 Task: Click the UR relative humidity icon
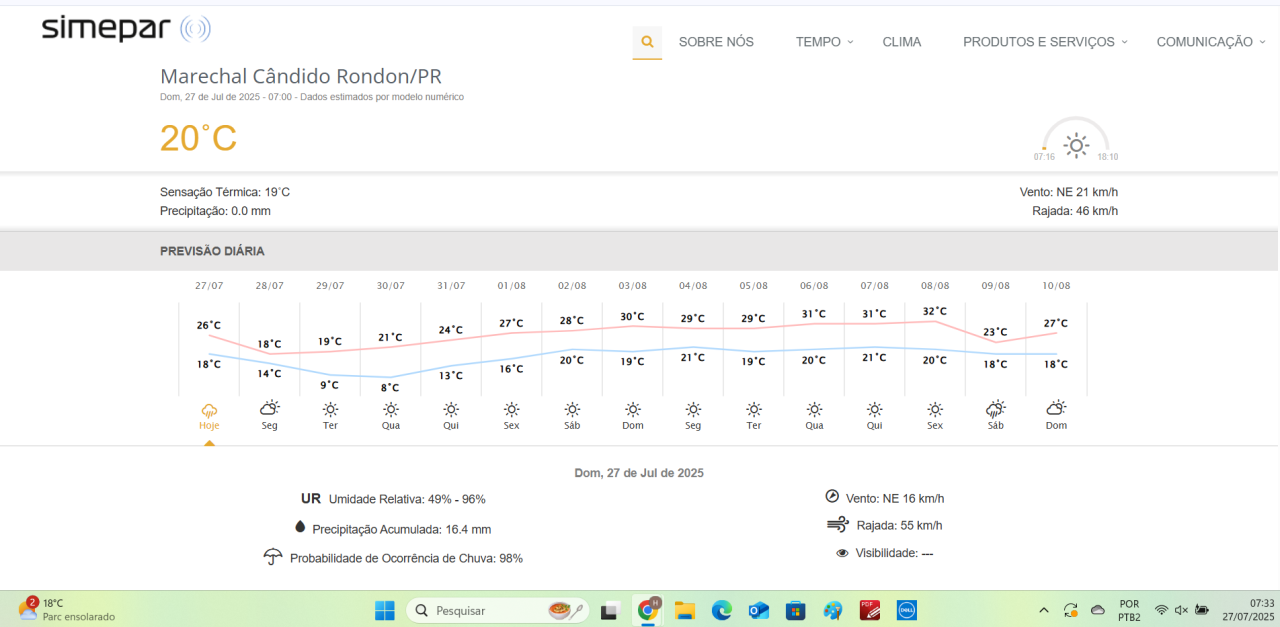pos(311,498)
